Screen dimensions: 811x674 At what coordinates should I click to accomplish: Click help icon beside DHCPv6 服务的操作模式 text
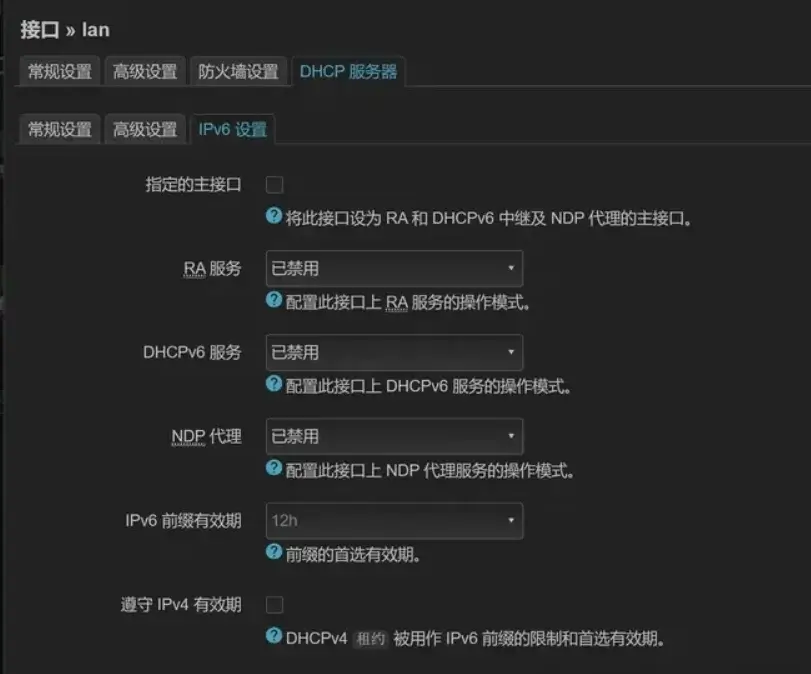(x=274, y=383)
